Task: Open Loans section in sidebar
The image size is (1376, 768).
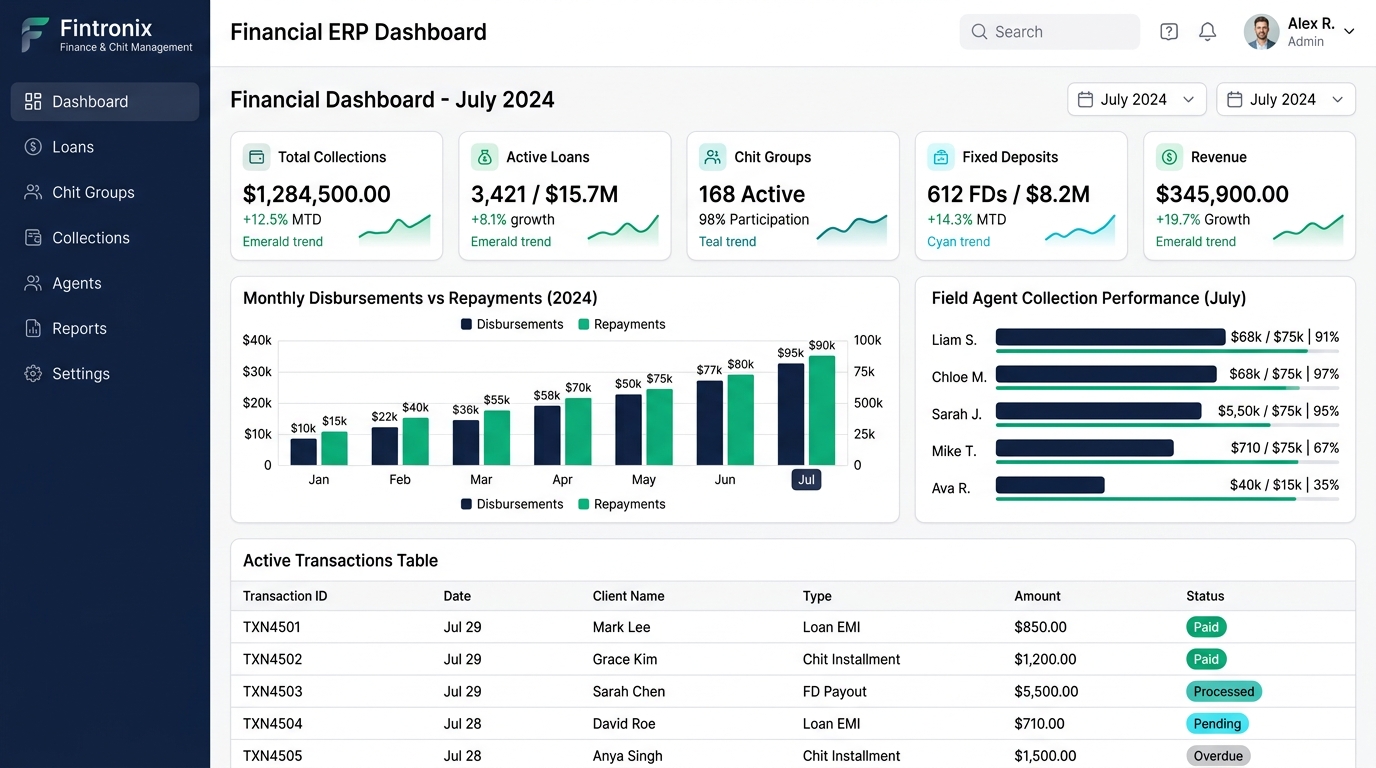Action: (105, 147)
